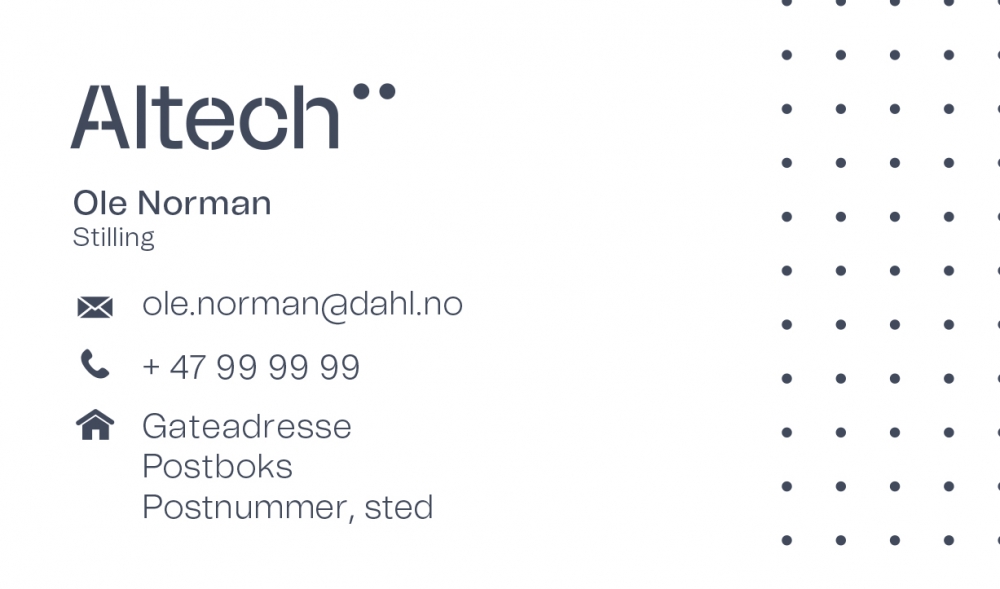Click the + 47 99 99 99 phone number

click(x=251, y=367)
